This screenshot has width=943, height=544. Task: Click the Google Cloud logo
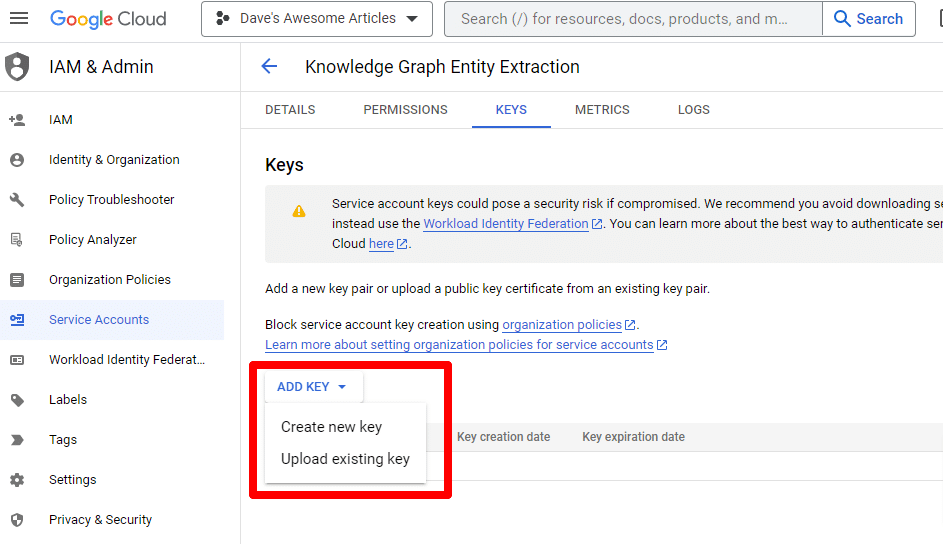coord(108,19)
